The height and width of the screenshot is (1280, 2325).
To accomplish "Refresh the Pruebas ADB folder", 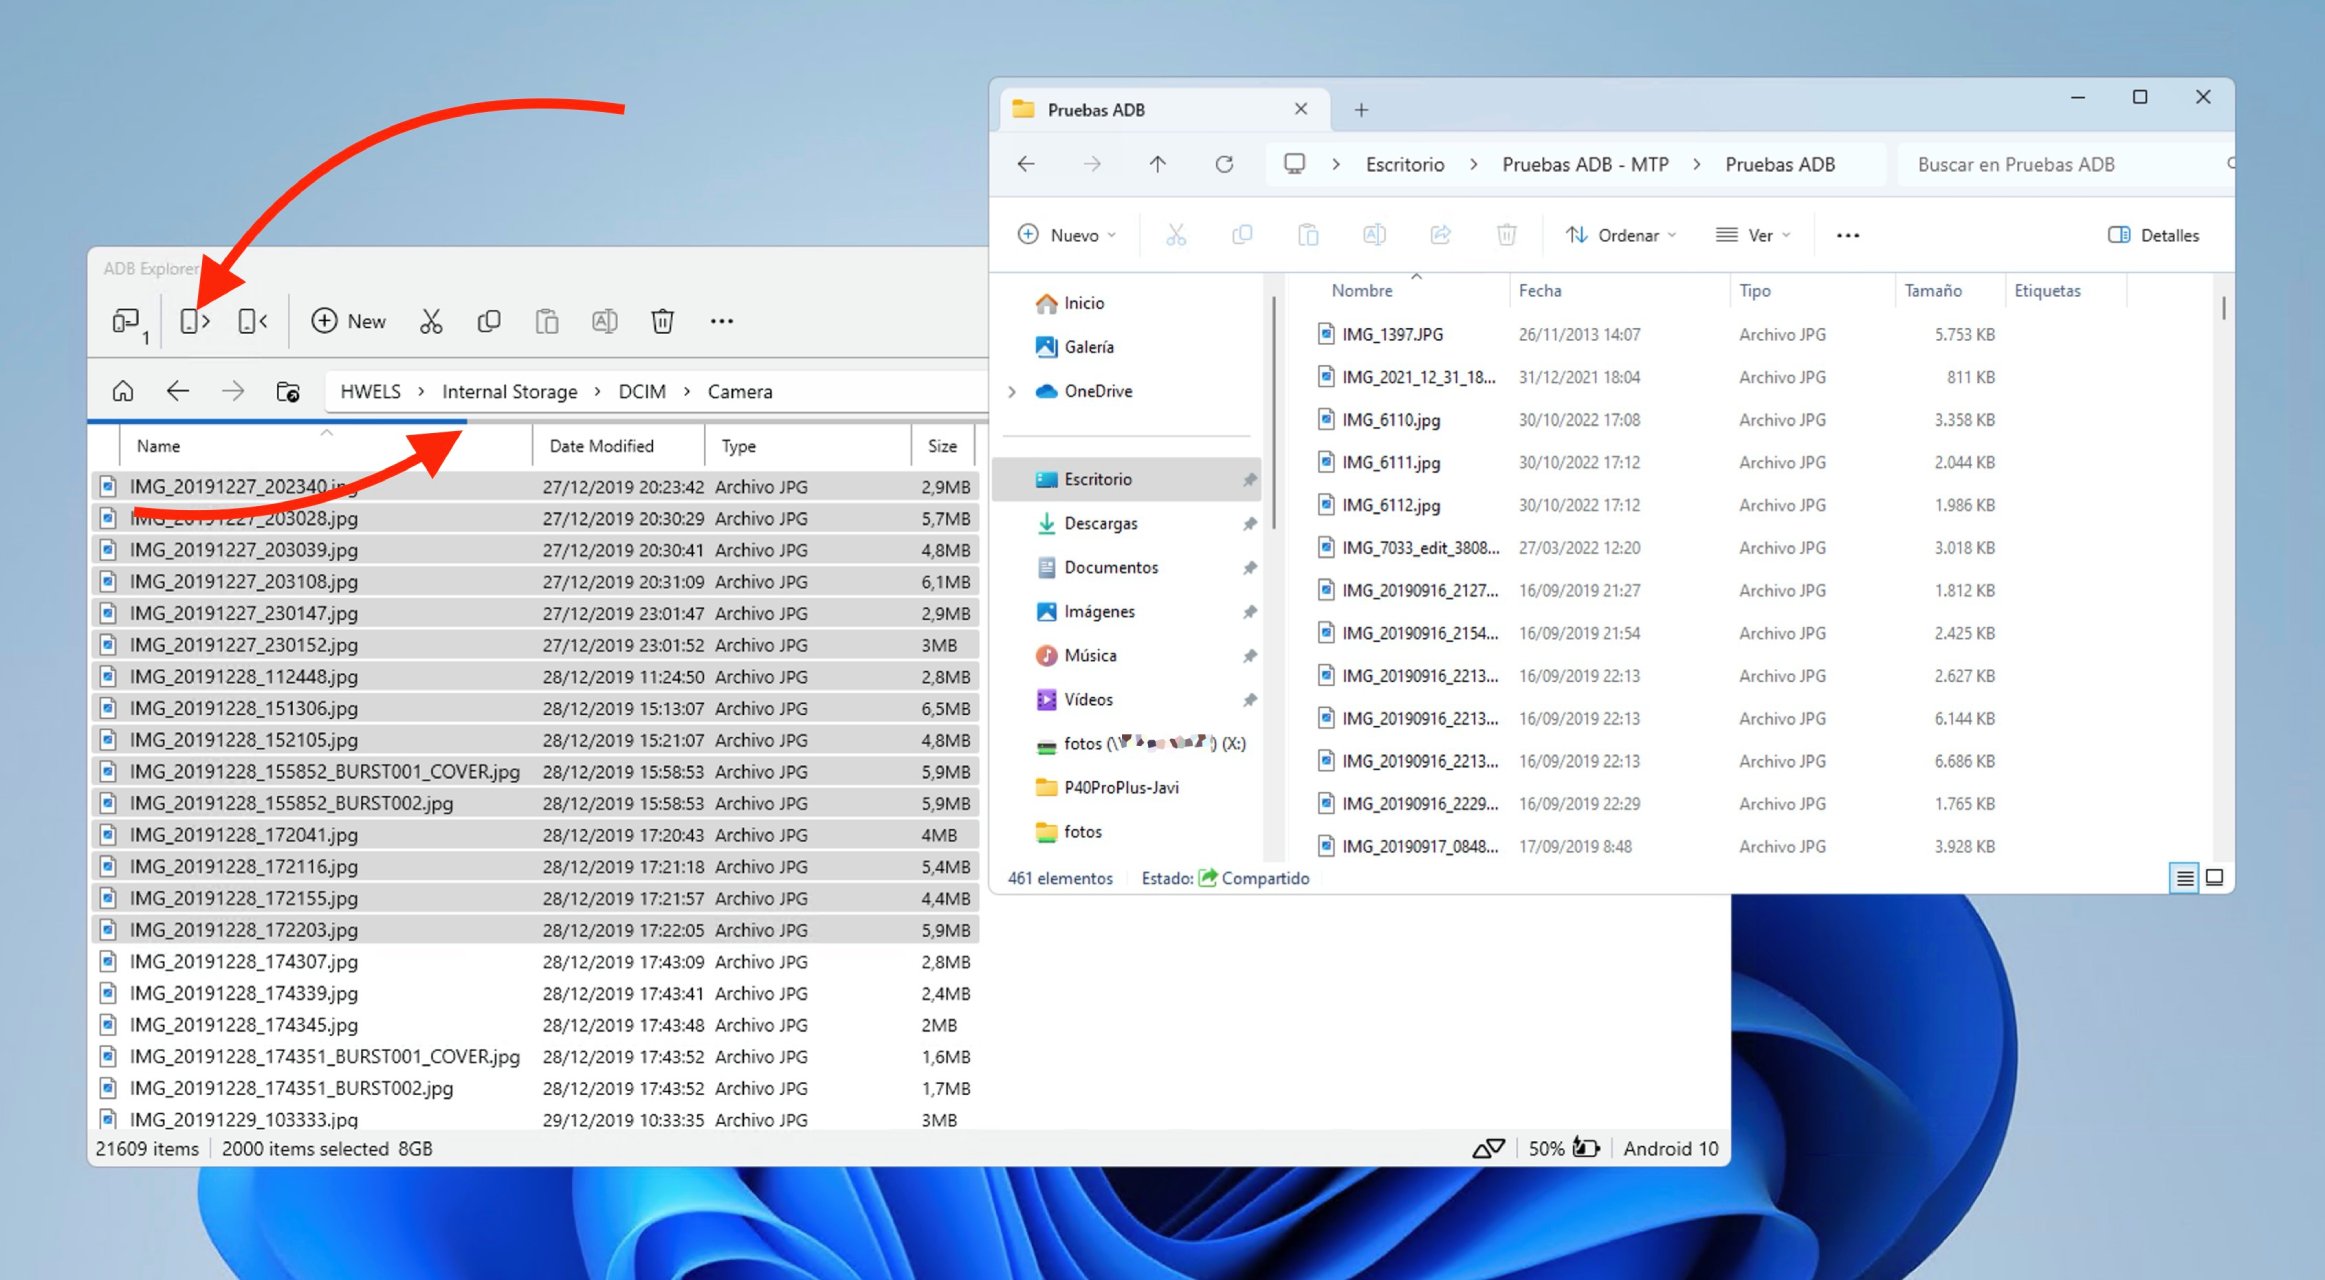I will tap(1224, 164).
